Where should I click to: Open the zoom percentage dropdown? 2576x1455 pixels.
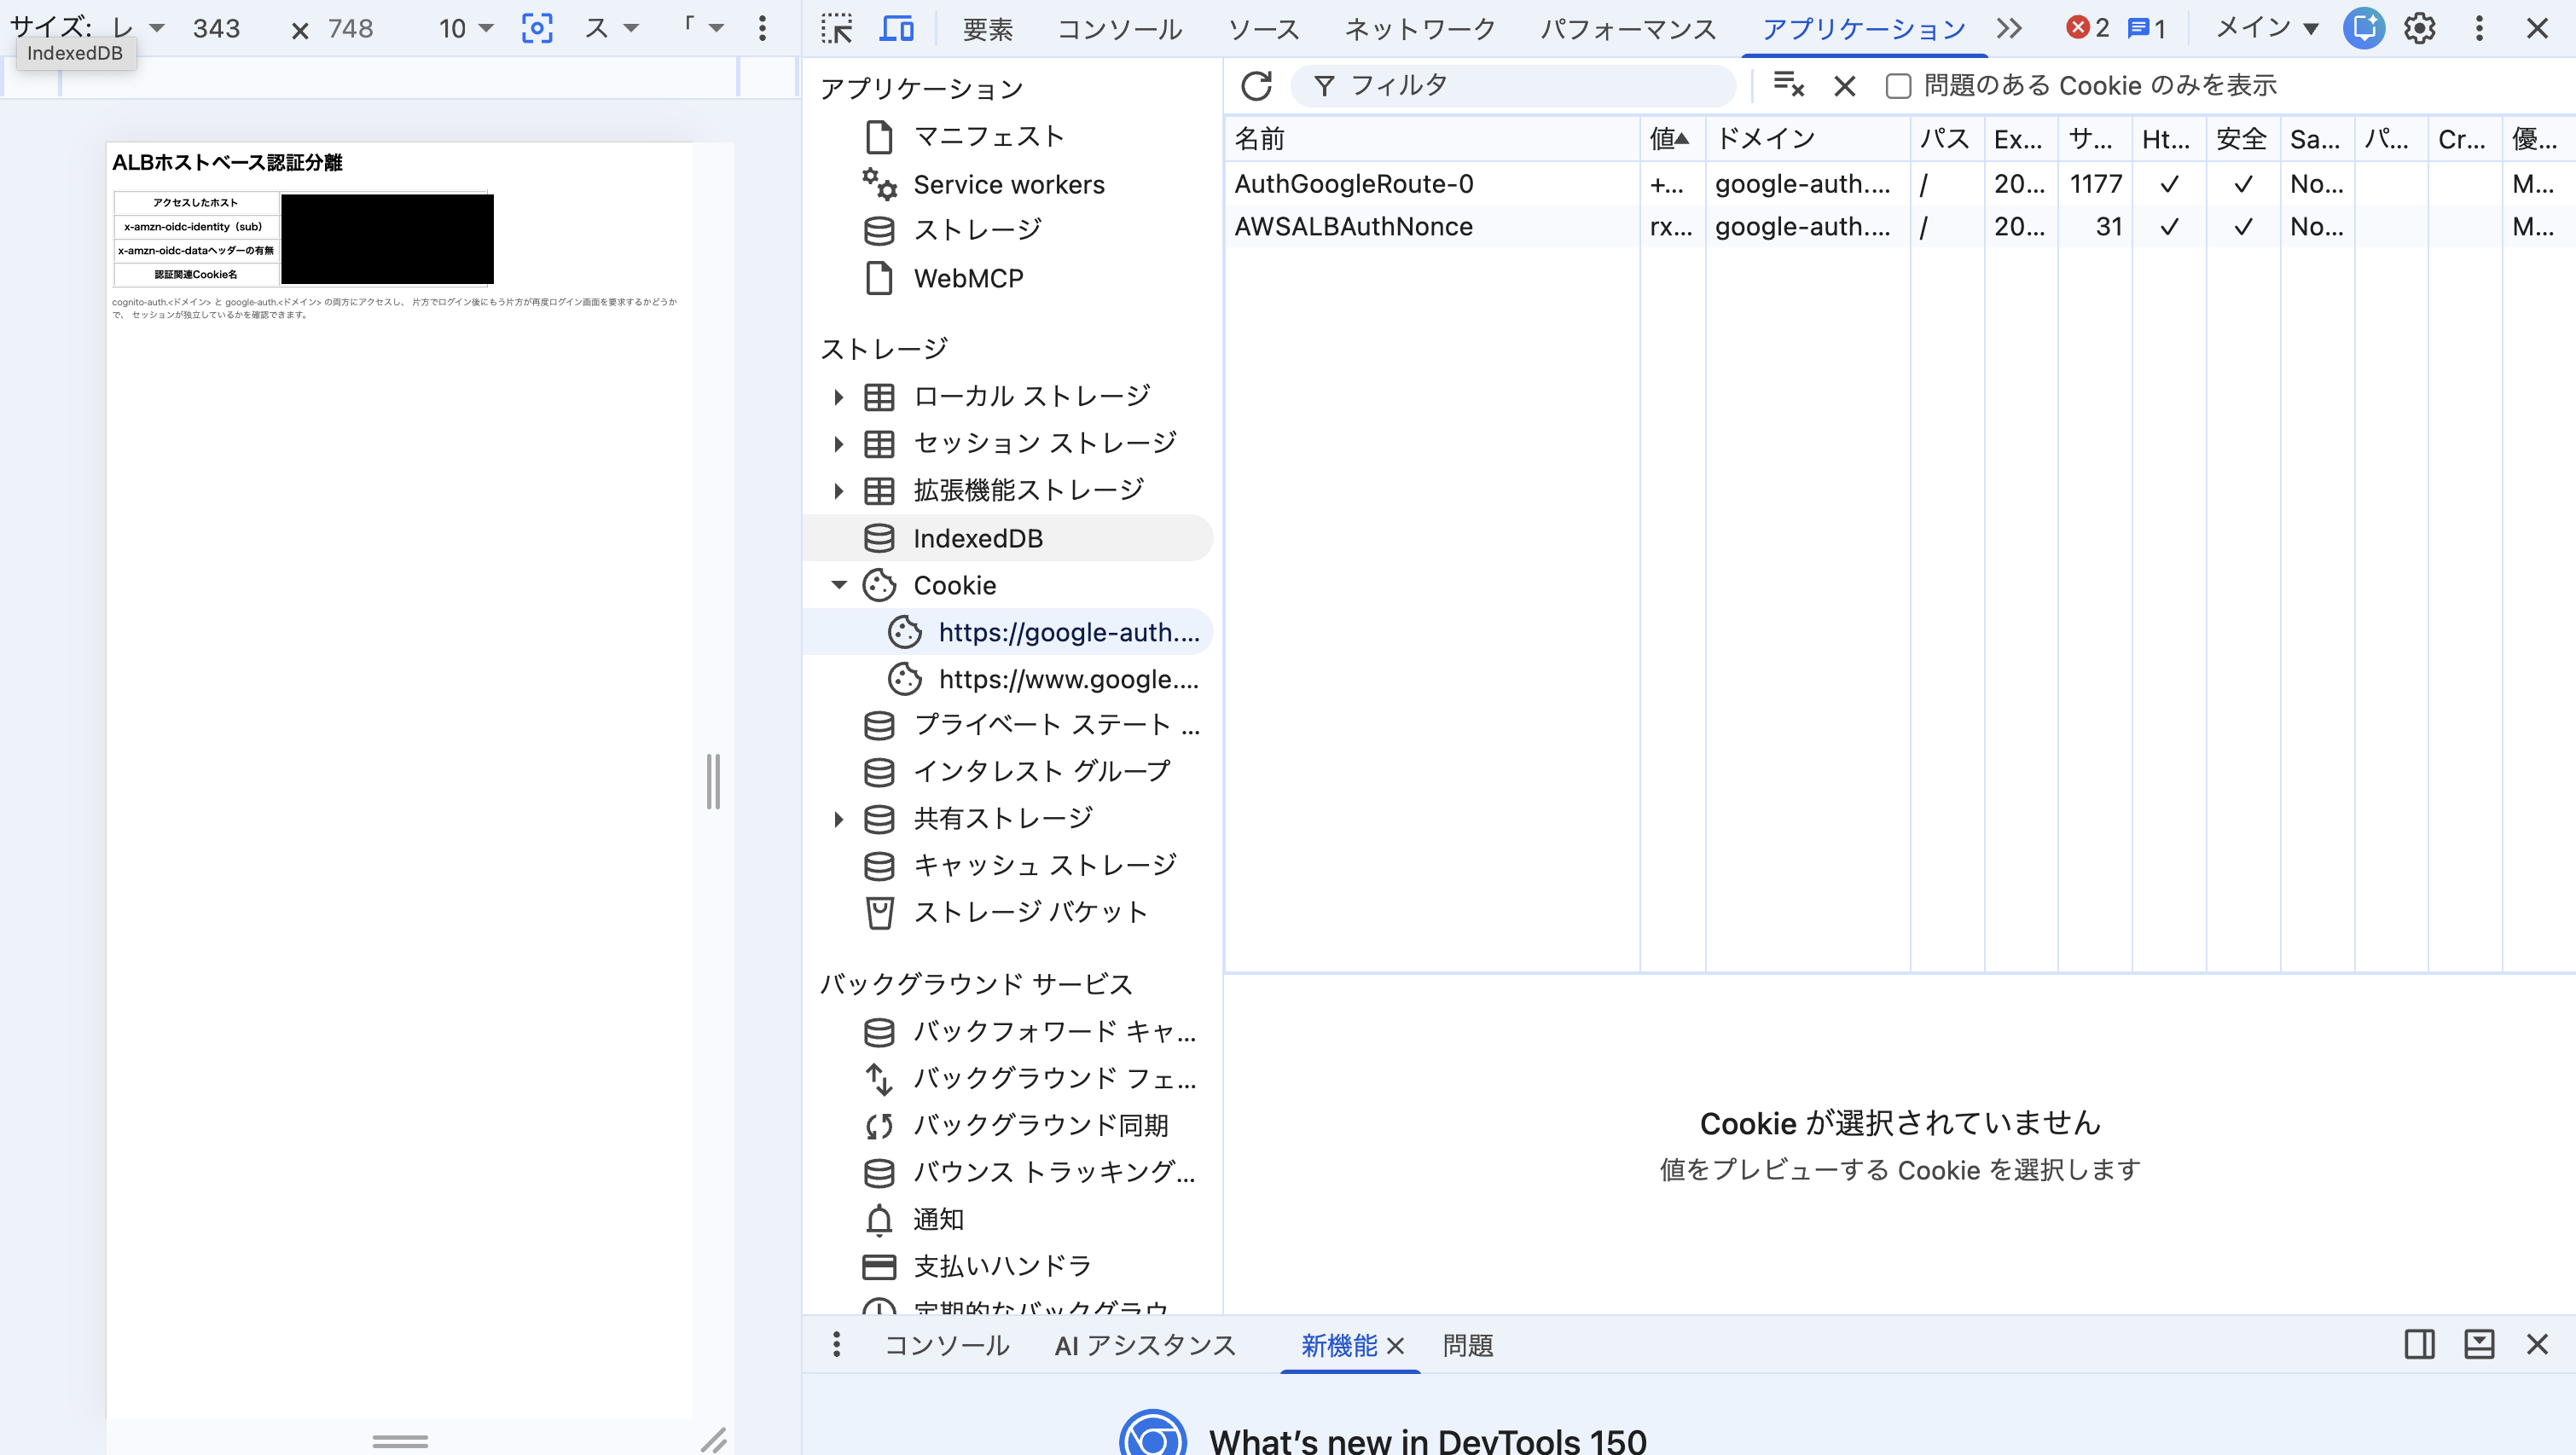point(466,28)
